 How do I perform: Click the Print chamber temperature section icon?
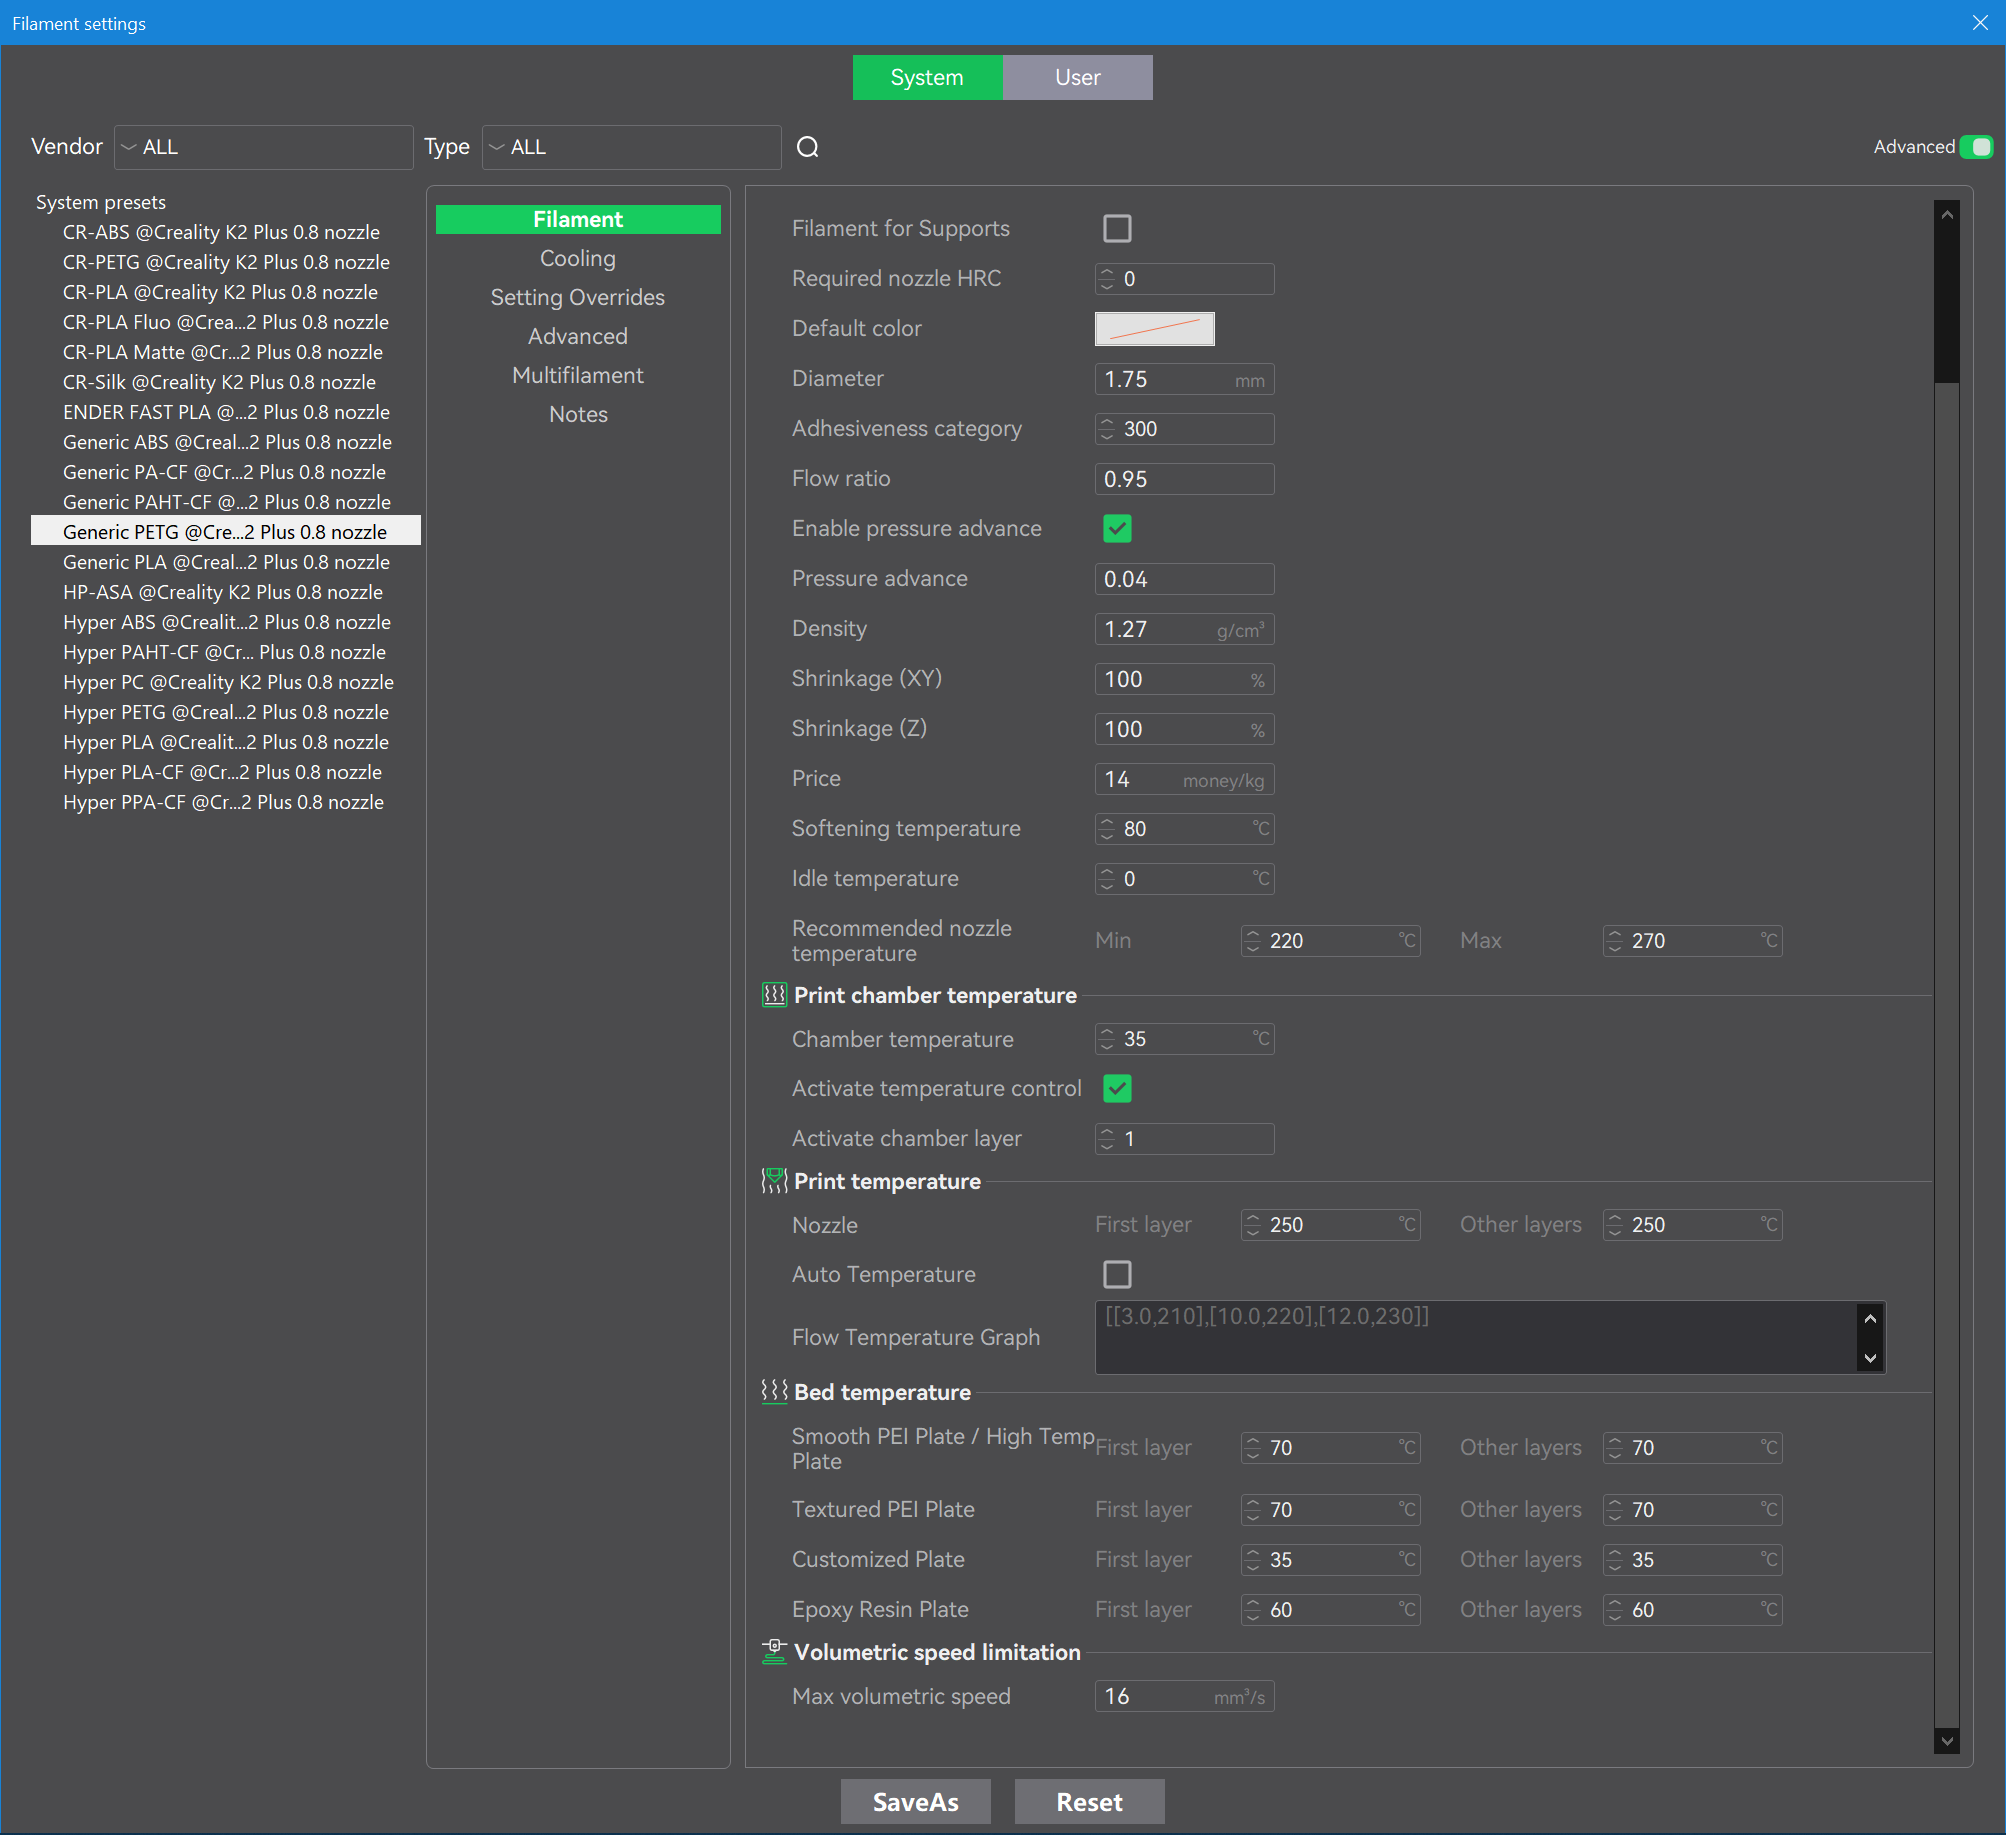click(774, 994)
